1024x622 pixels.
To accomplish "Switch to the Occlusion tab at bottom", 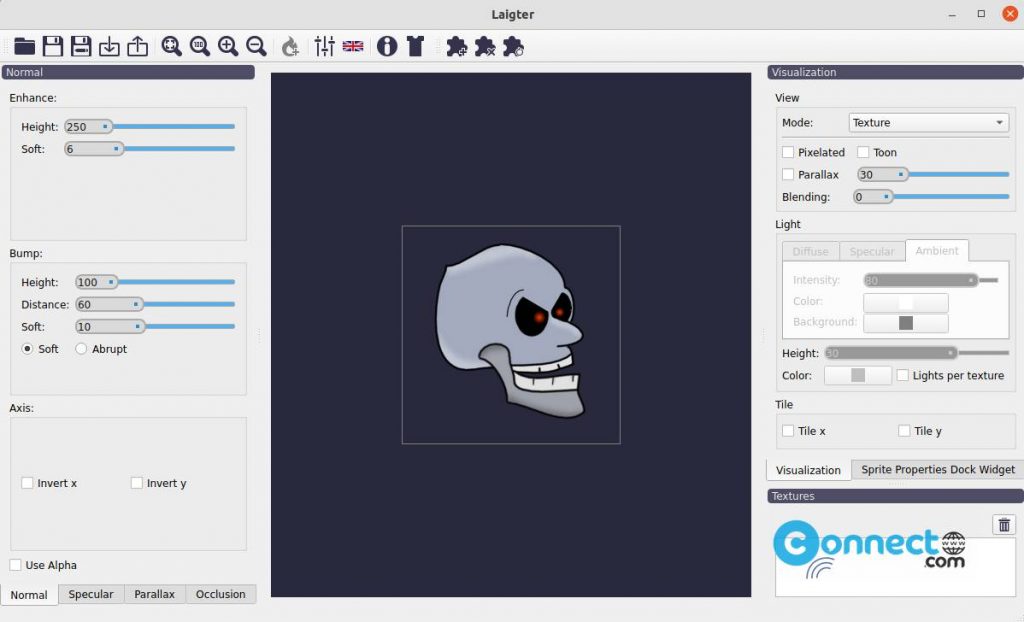I will tap(220, 594).
